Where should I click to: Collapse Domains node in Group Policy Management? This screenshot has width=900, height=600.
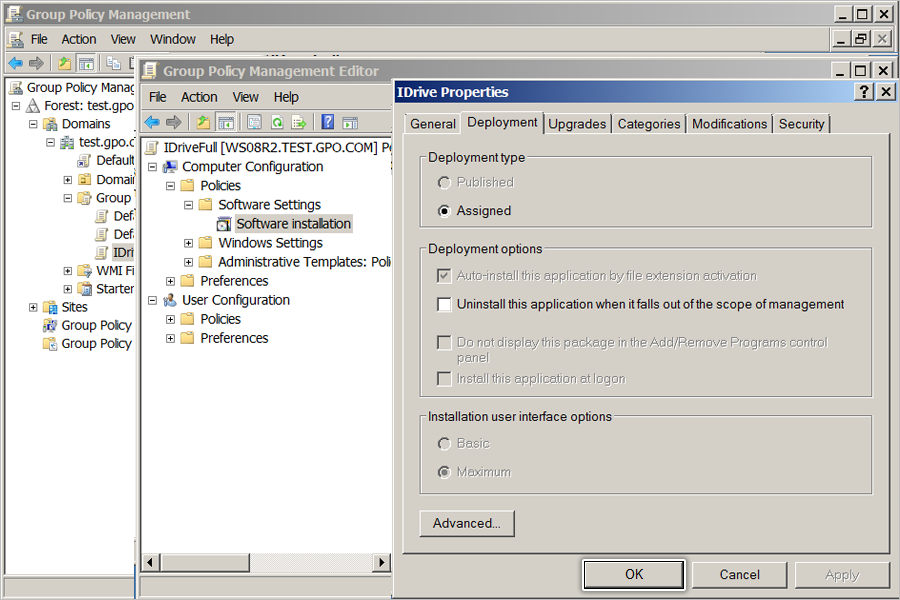pyautogui.click(x=33, y=124)
